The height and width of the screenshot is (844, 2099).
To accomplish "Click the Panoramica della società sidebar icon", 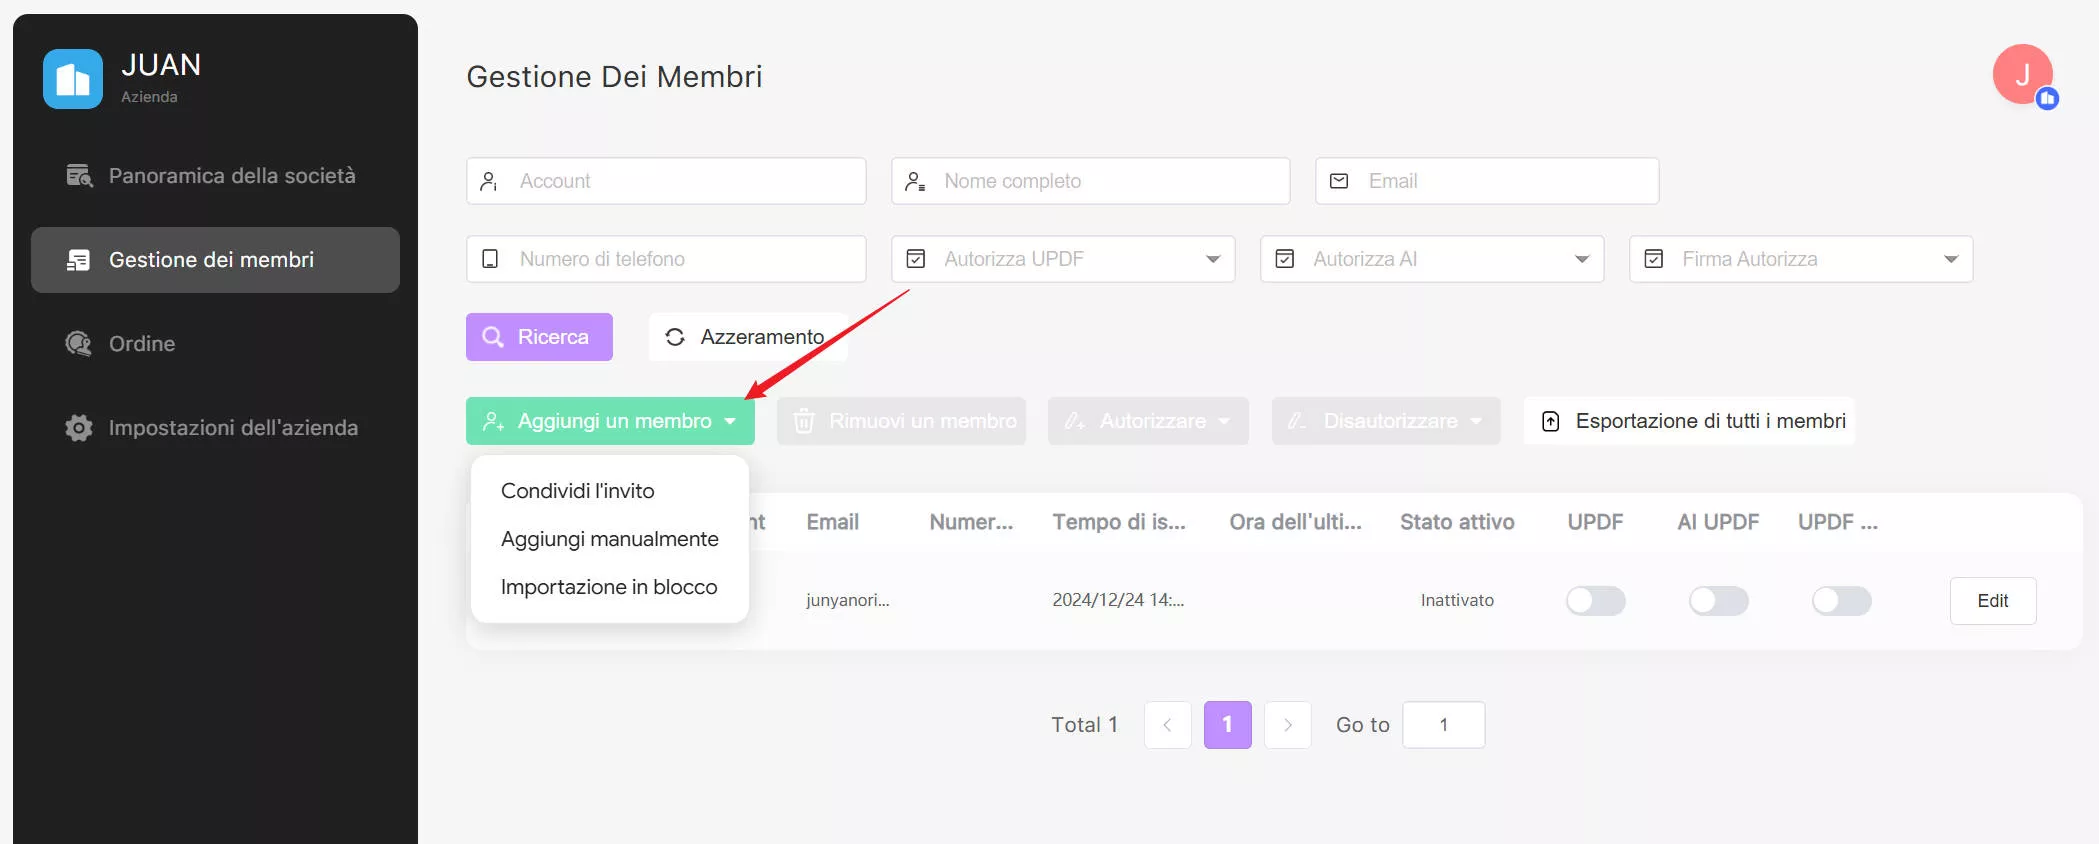I will pos(79,176).
